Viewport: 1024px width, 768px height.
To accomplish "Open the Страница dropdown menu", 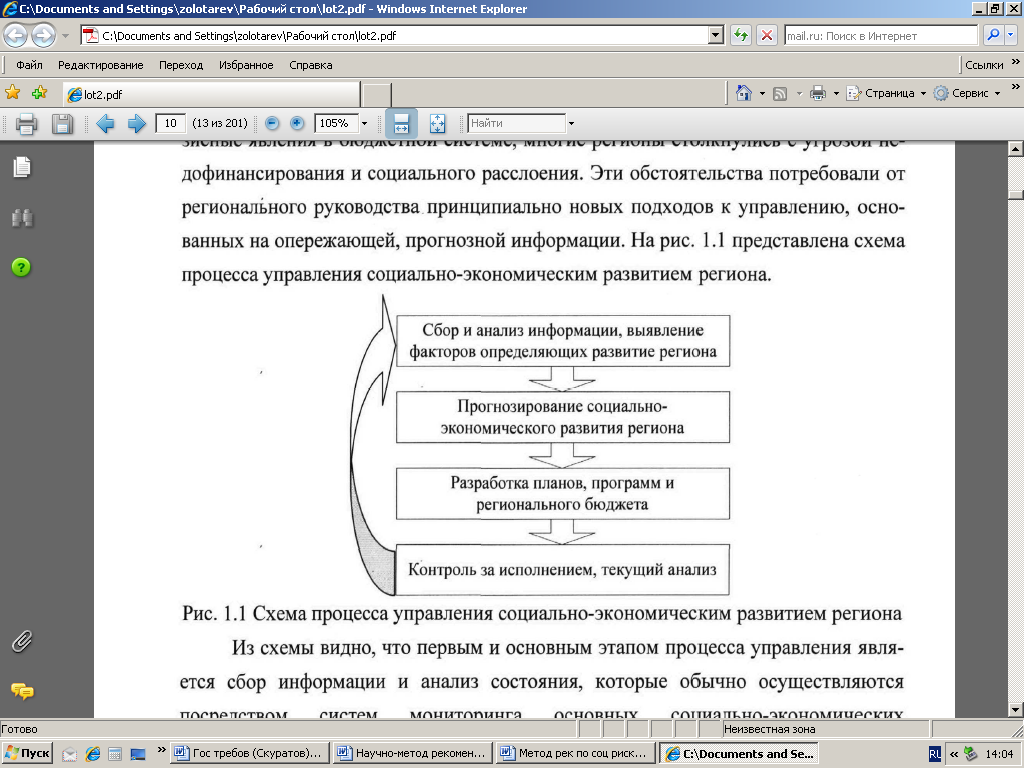I will point(886,93).
